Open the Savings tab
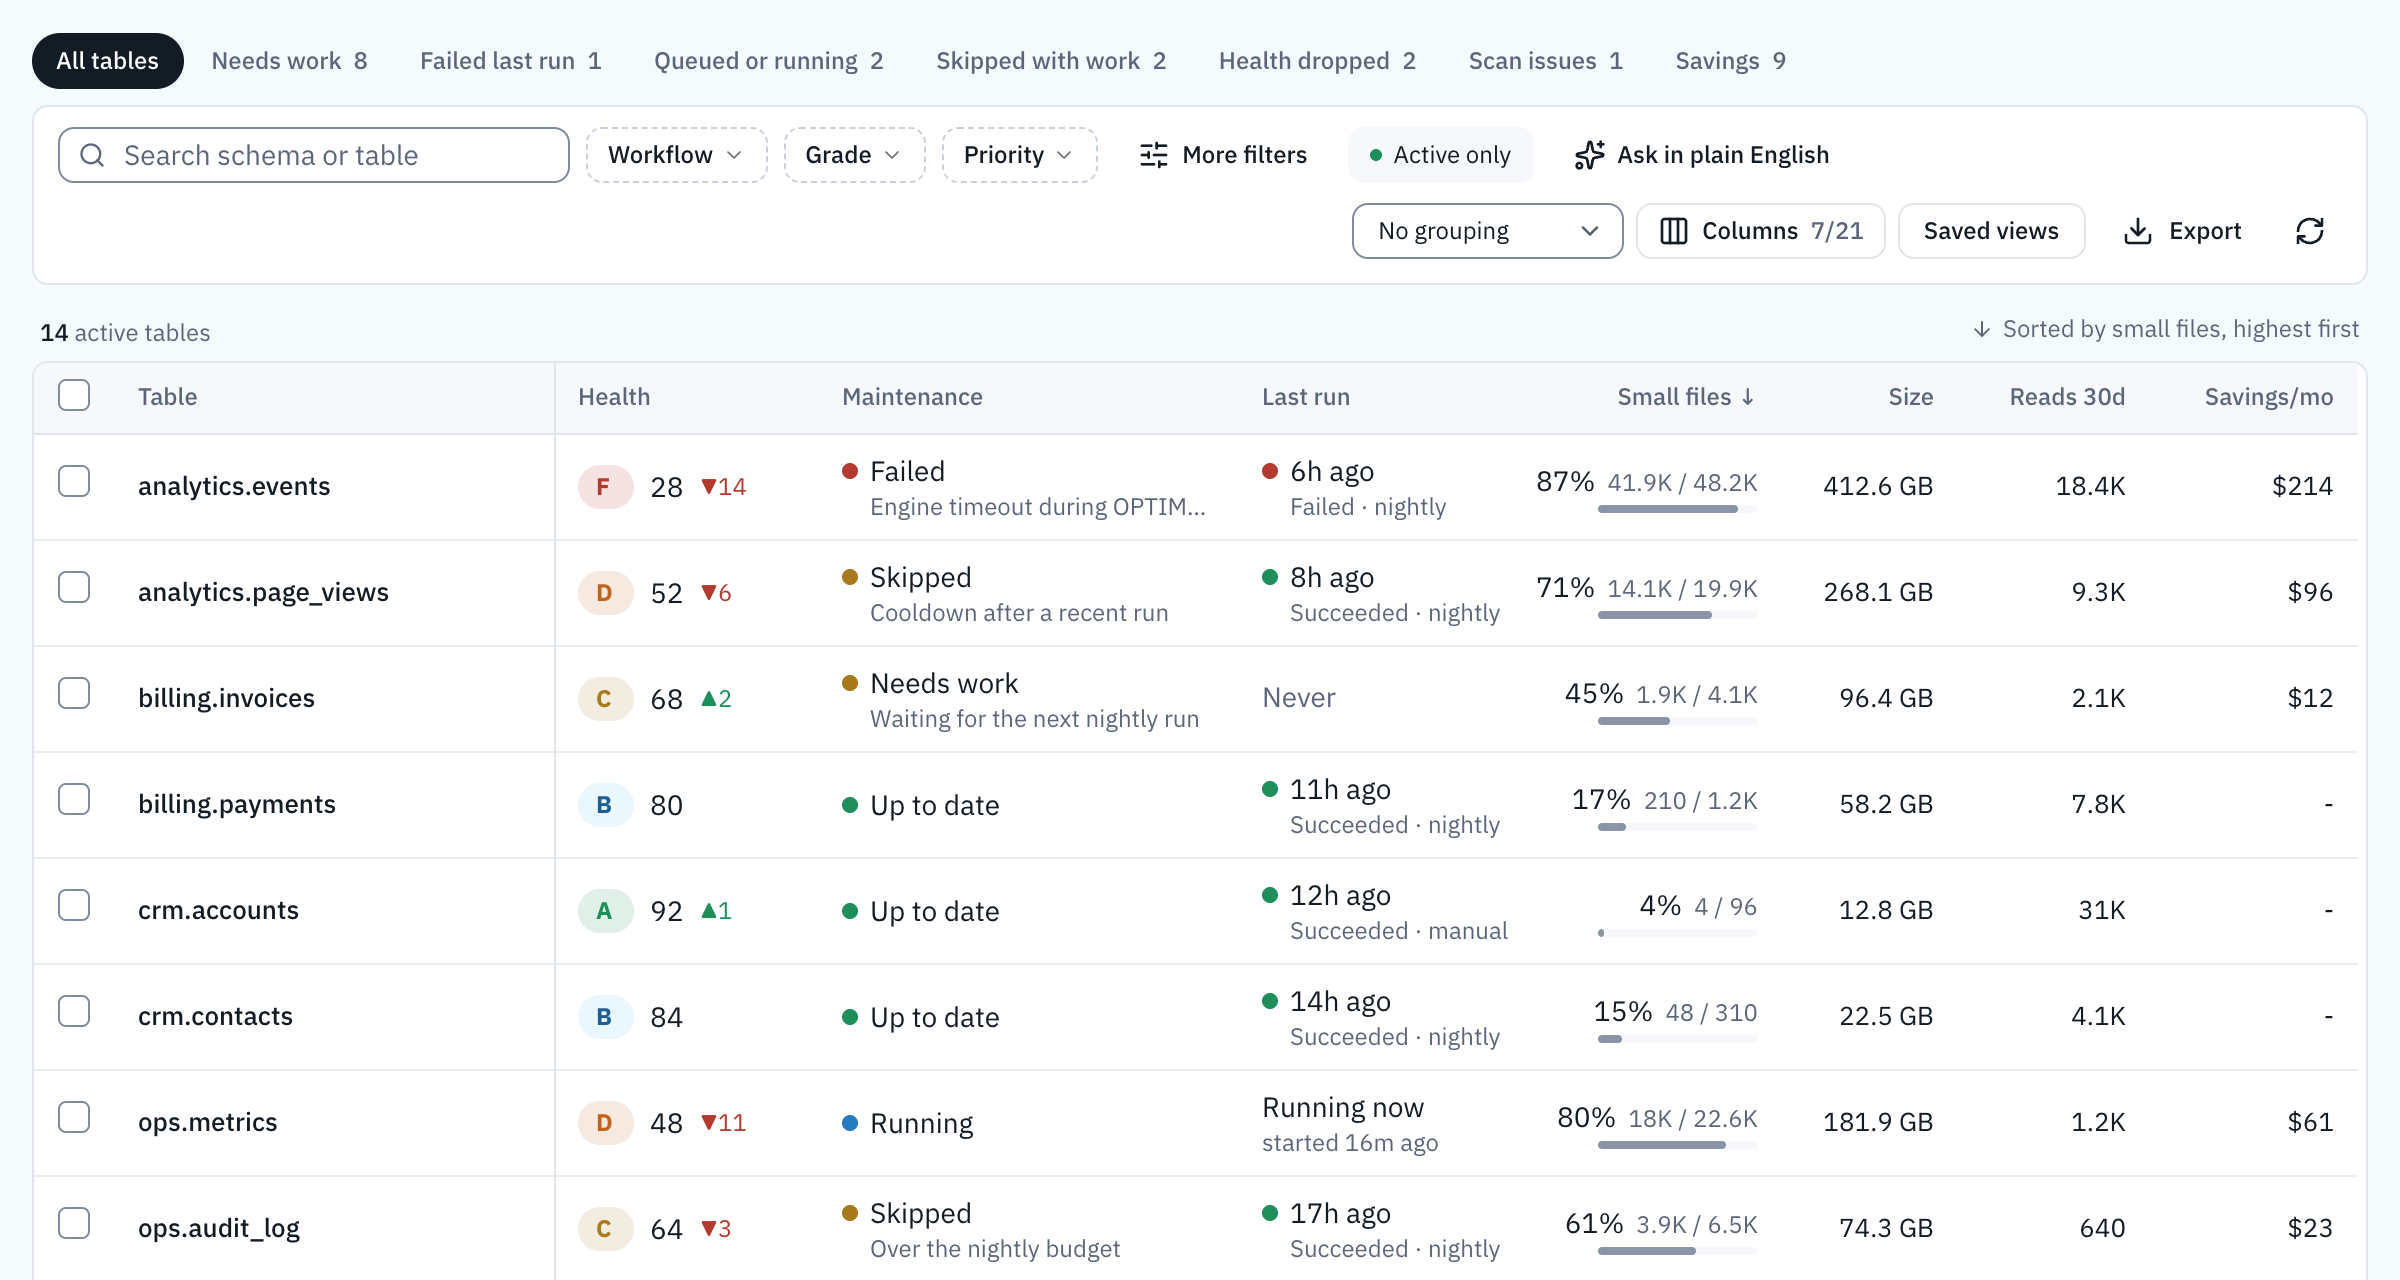Viewport: 2400px width, 1280px height. [1730, 61]
